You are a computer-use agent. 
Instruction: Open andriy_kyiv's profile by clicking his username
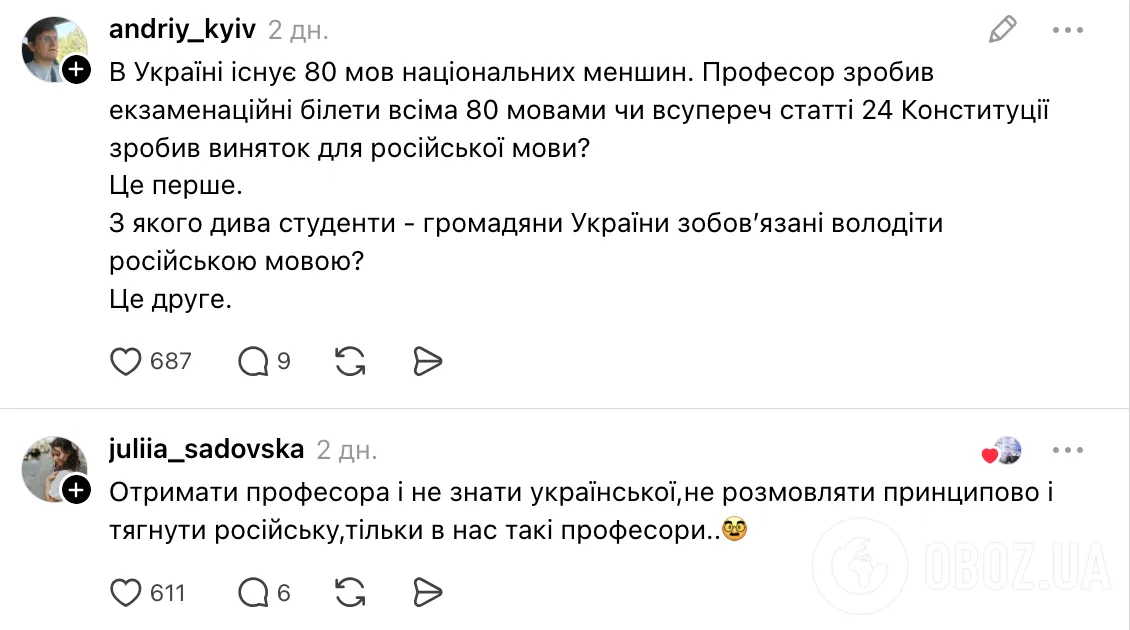click(x=182, y=29)
